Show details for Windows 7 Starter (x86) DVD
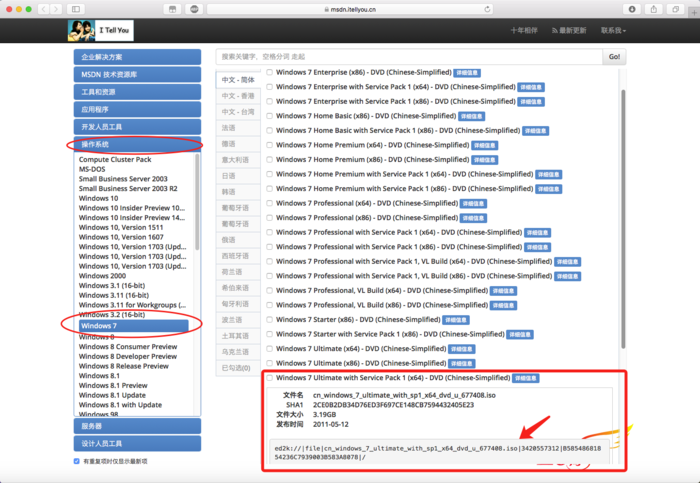The height and width of the screenshot is (483, 700). 456,320
